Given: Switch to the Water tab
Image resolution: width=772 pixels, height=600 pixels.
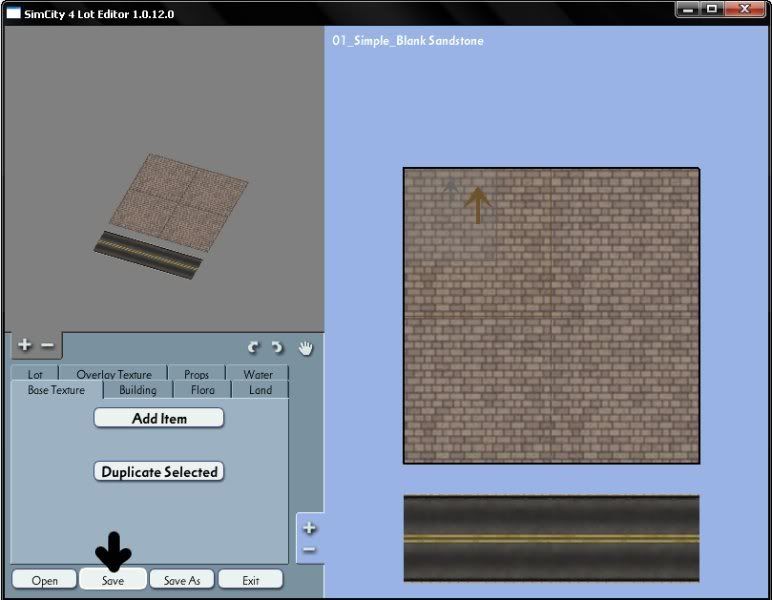Looking at the screenshot, I should (258, 374).
